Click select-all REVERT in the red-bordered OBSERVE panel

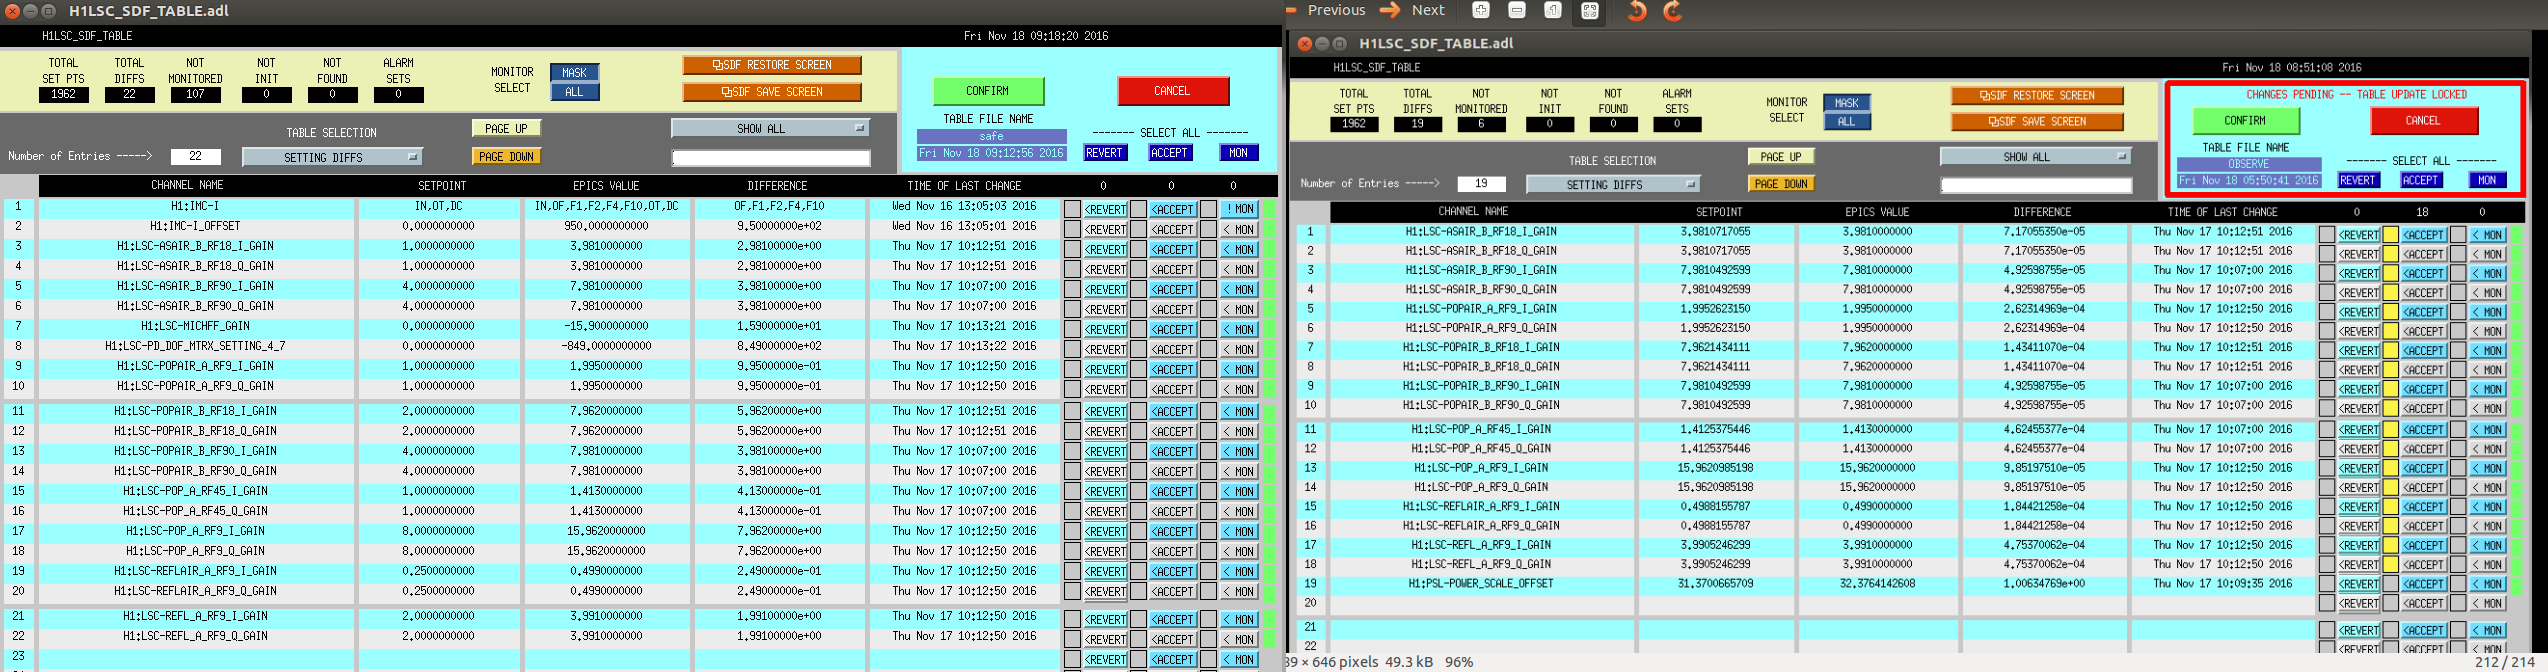coord(2358,180)
